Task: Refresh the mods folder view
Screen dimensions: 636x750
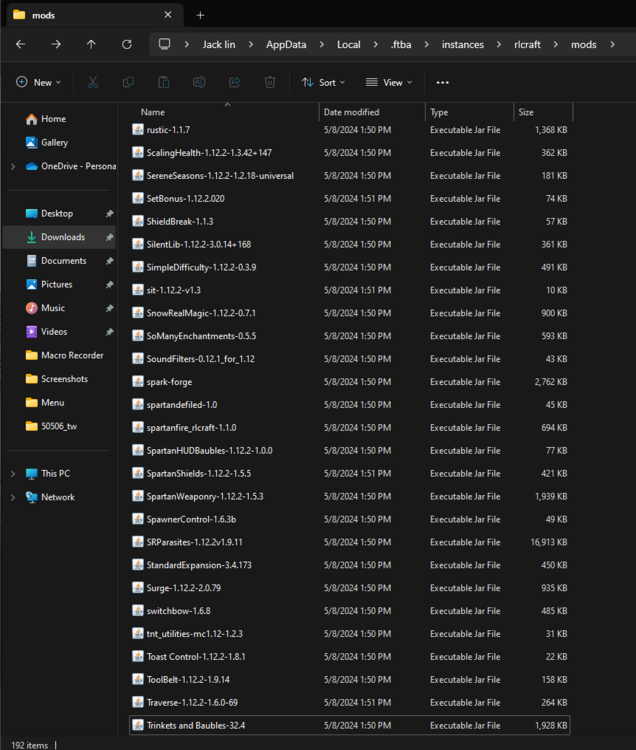Action: [x=127, y=44]
